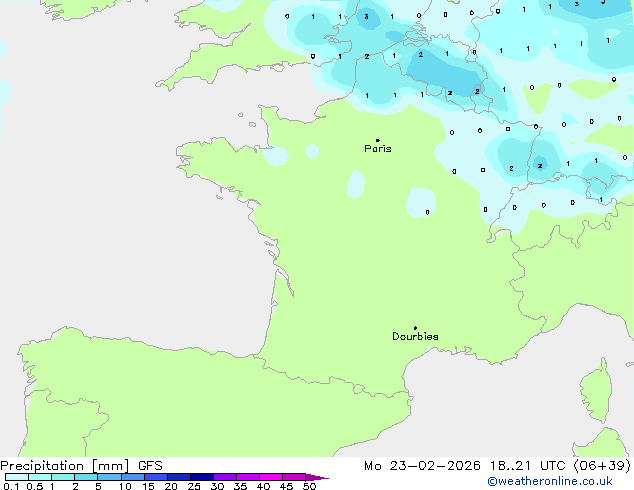This screenshot has height=490, width=634.
Task: Click the legend value label '20'
Action: click(171, 486)
